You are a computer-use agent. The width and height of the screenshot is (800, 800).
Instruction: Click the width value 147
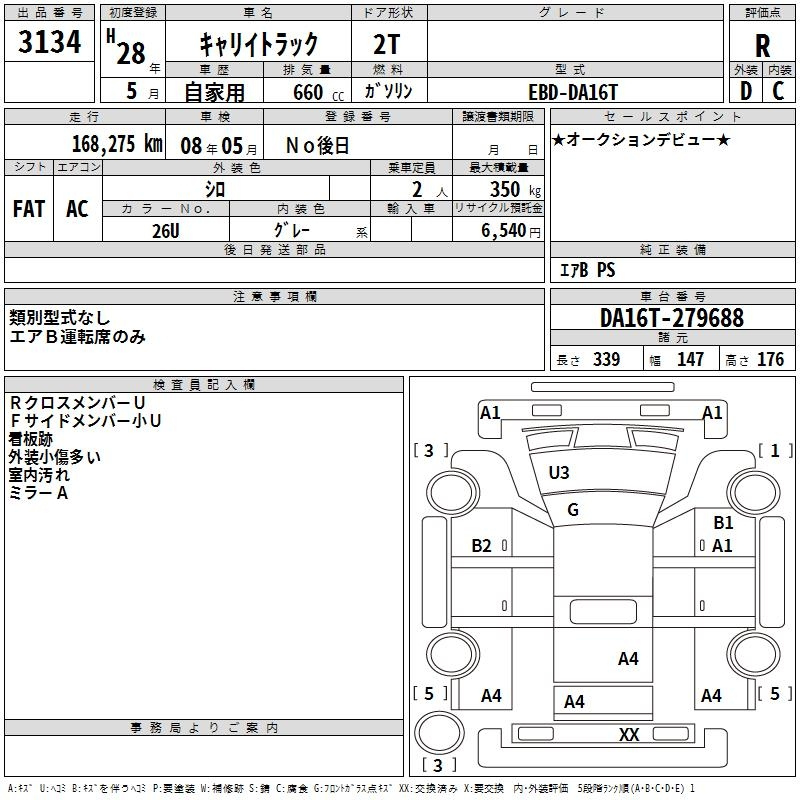click(x=690, y=359)
